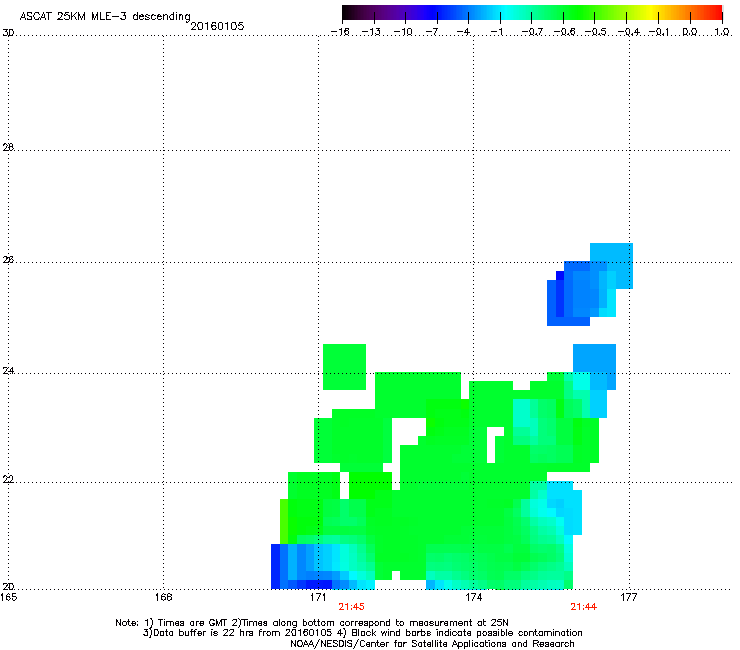
Task: Select latitude label '24' on the axis
Action: (8, 371)
